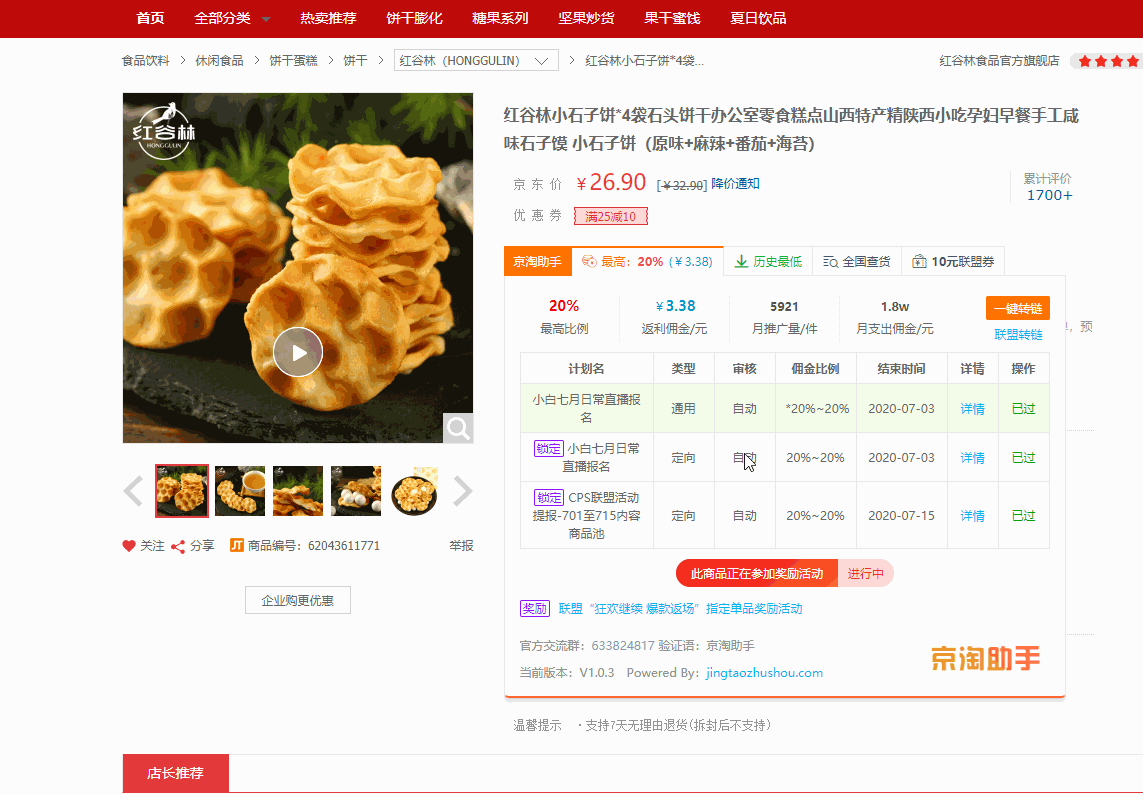Select the third product thumbnail
The height and width of the screenshot is (795, 1143).
297,491
